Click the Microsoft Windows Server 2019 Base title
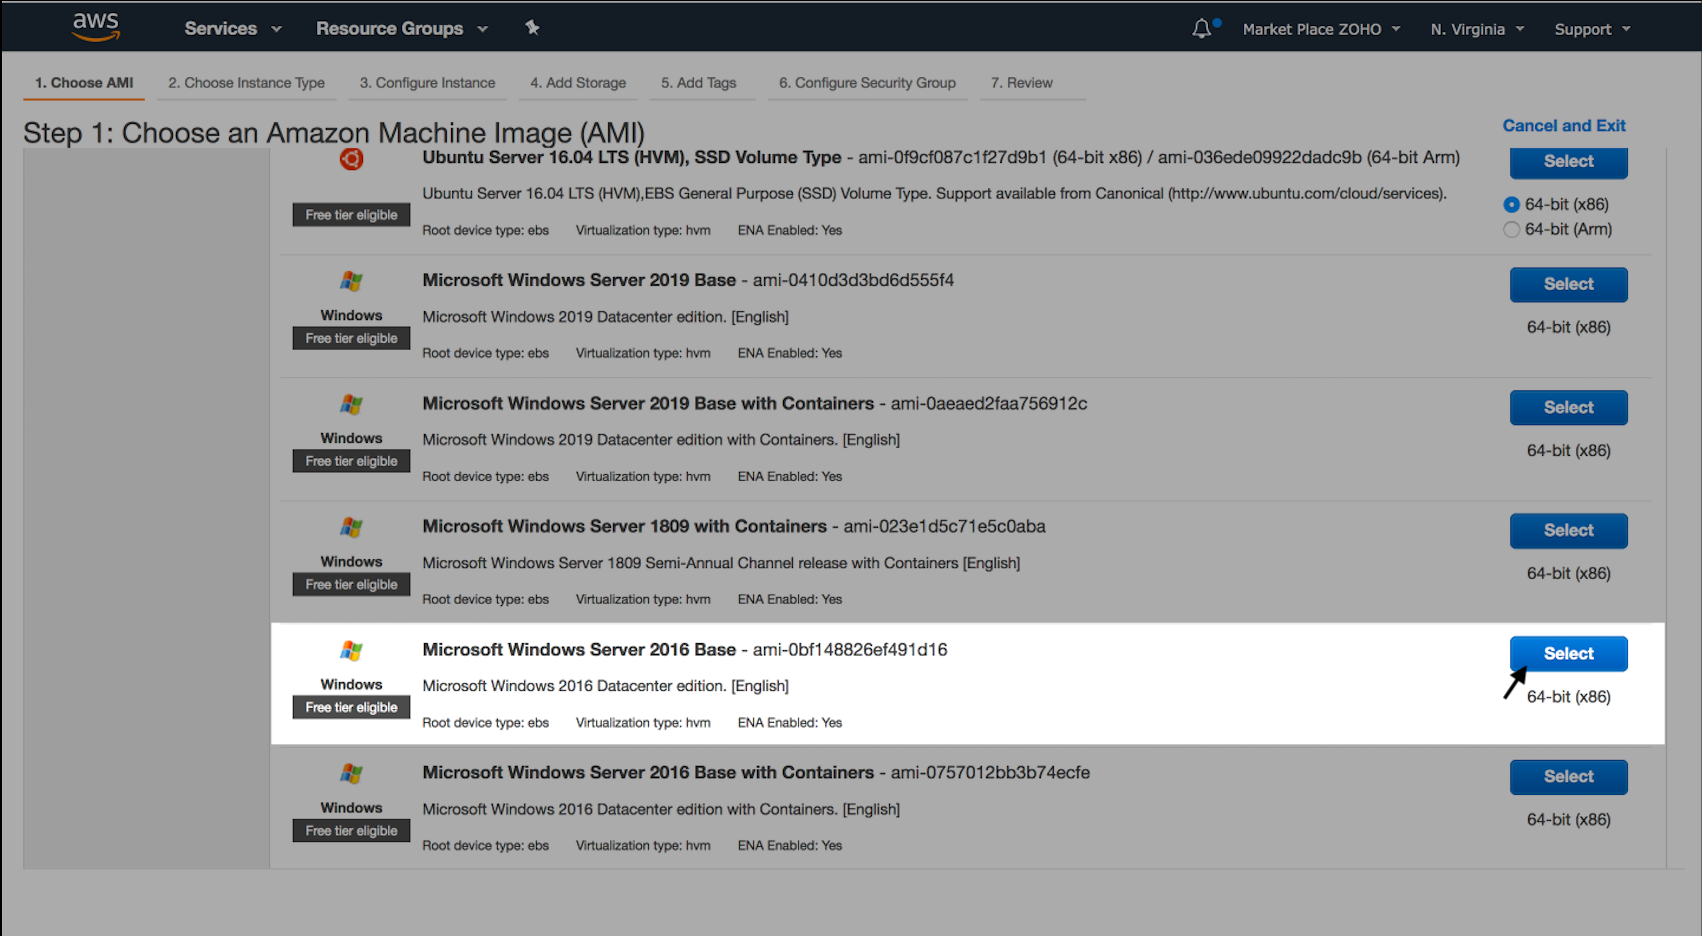This screenshot has width=1702, height=936. (579, 281)
